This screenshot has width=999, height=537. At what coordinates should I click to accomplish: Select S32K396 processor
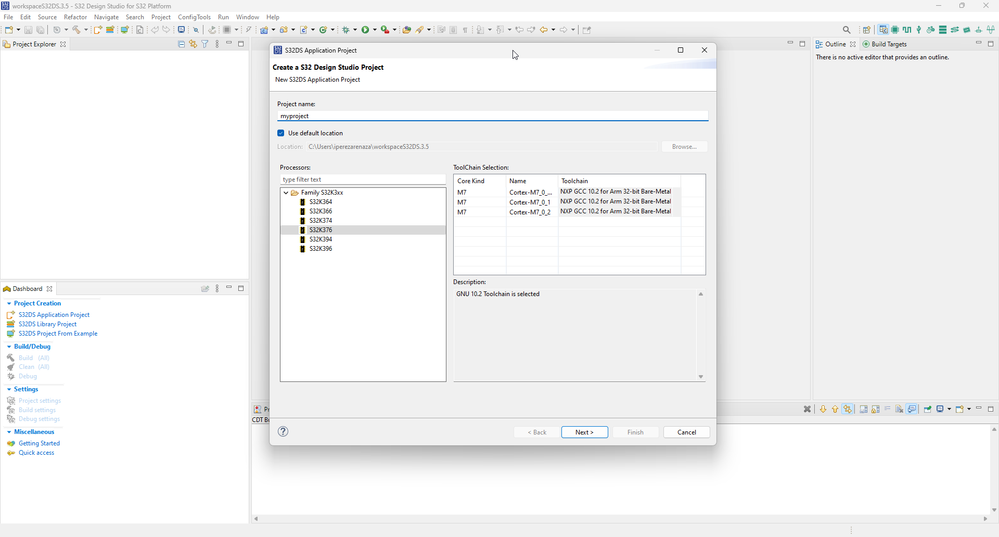(x=320, y=248)
